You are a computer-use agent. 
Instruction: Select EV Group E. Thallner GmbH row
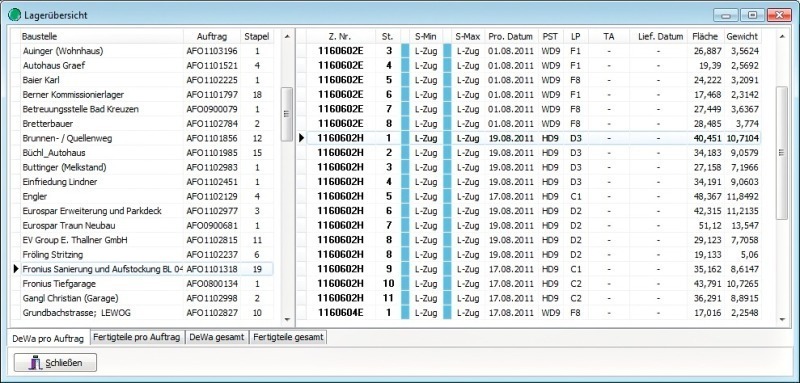click(146, 240)
